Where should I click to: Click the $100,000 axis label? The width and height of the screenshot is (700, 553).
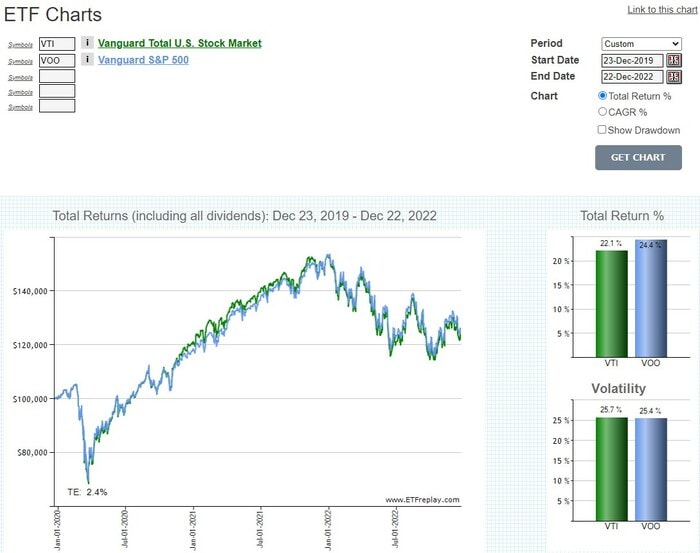(x=30, y=399)
